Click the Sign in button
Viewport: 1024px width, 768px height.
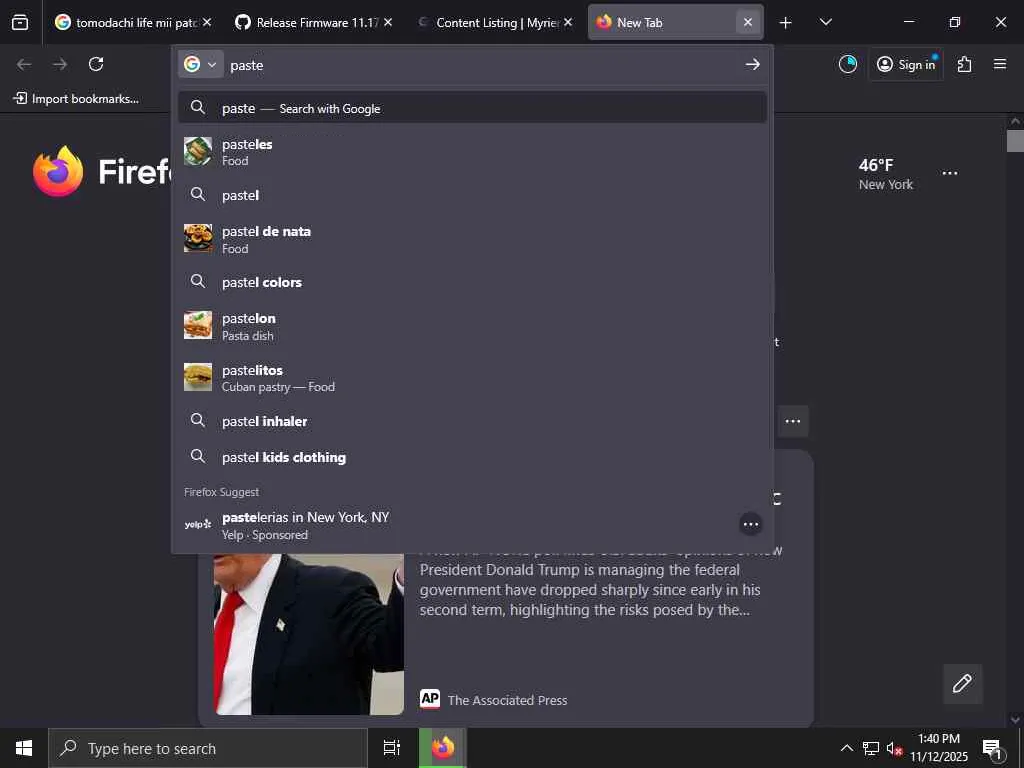(x=906, y=64)
